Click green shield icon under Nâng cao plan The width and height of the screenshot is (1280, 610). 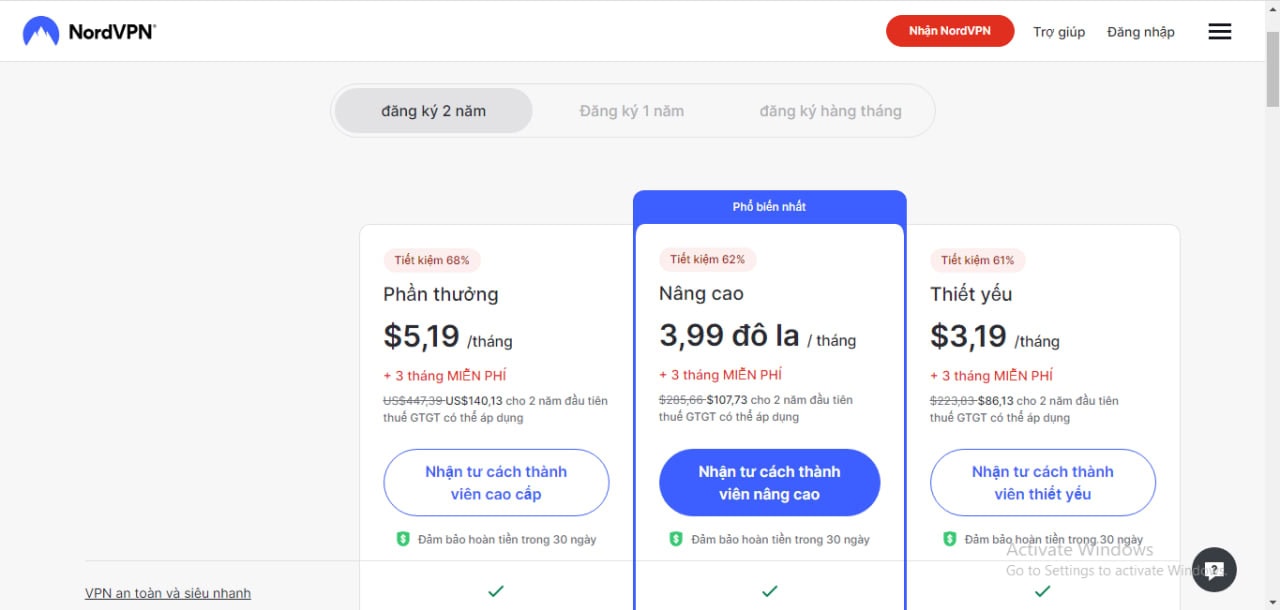[676, 539]
